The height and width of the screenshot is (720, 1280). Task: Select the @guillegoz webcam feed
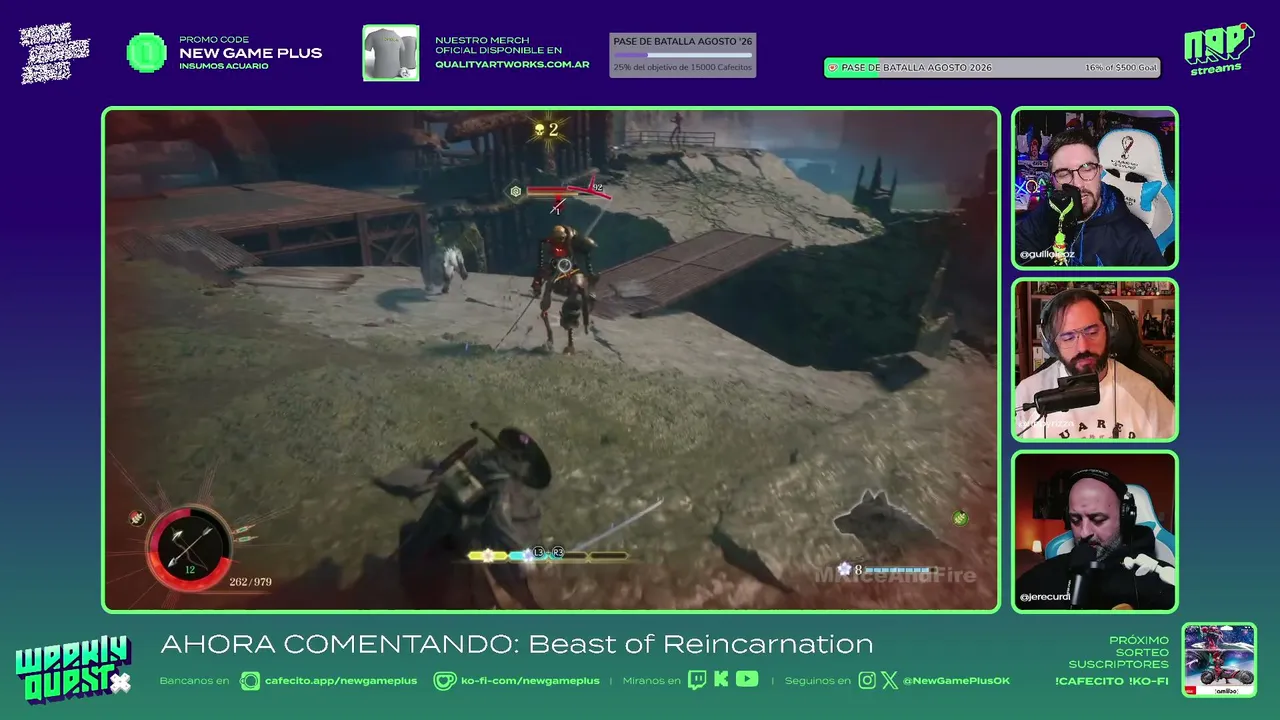pos(1095,188)
